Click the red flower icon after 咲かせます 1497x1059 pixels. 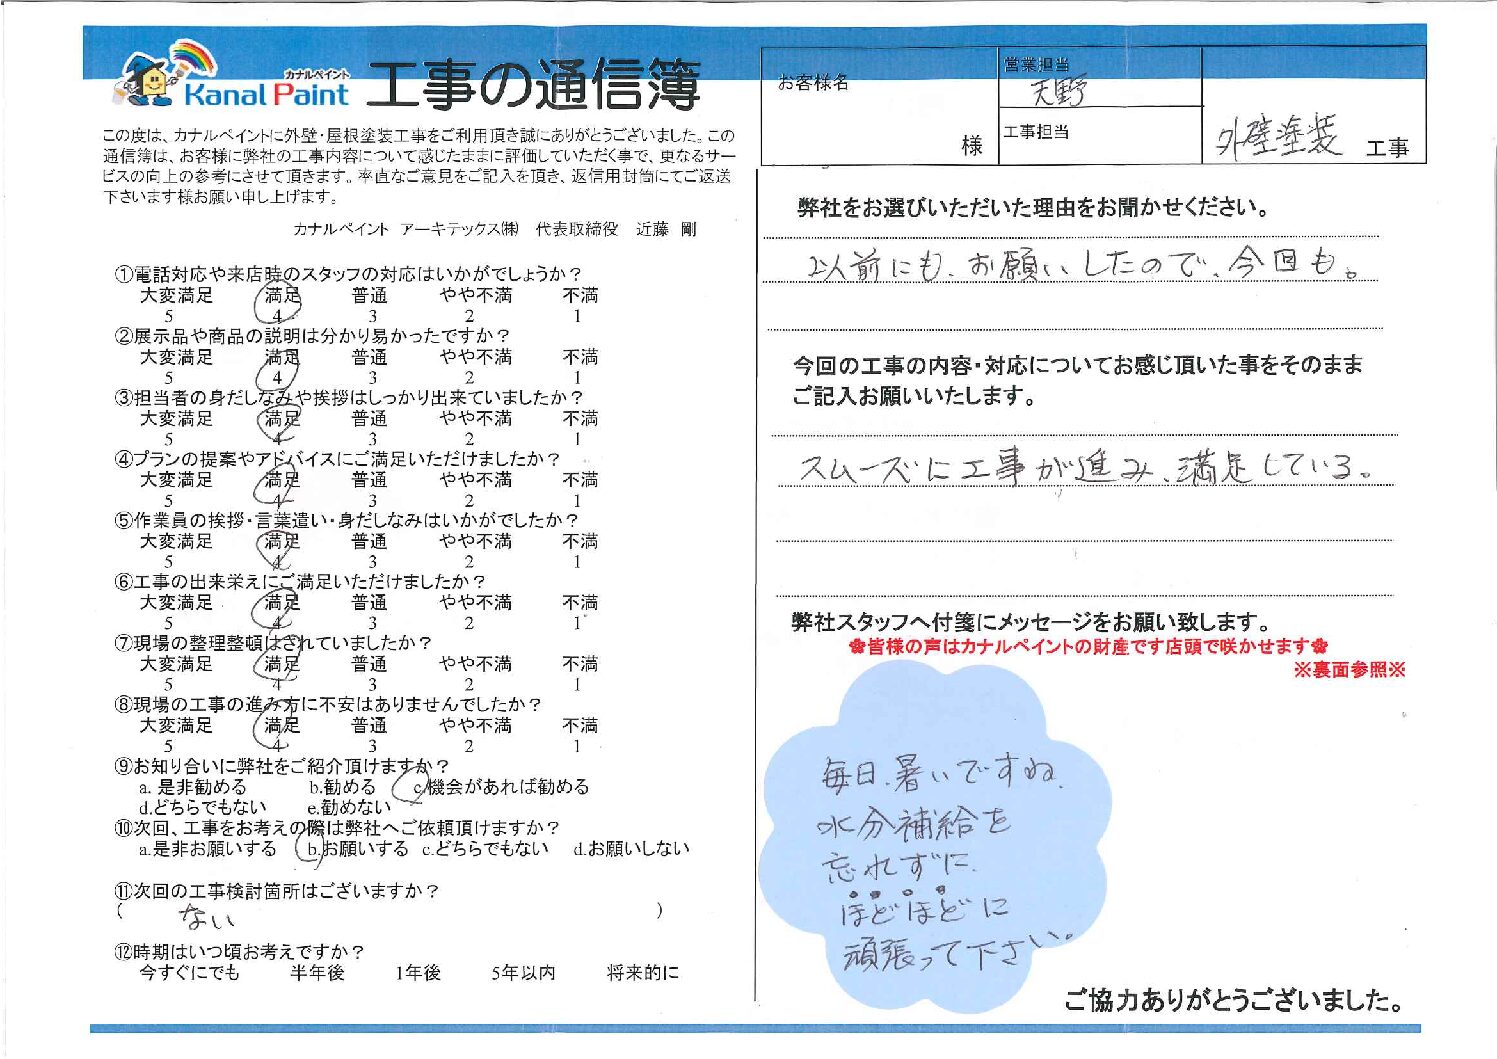(1319, 647)
